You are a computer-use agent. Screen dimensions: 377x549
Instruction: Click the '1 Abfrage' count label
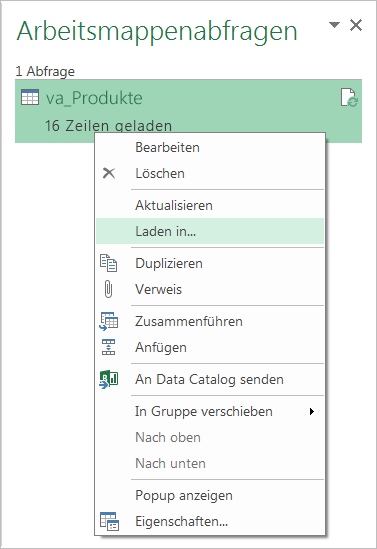[45, 71]
